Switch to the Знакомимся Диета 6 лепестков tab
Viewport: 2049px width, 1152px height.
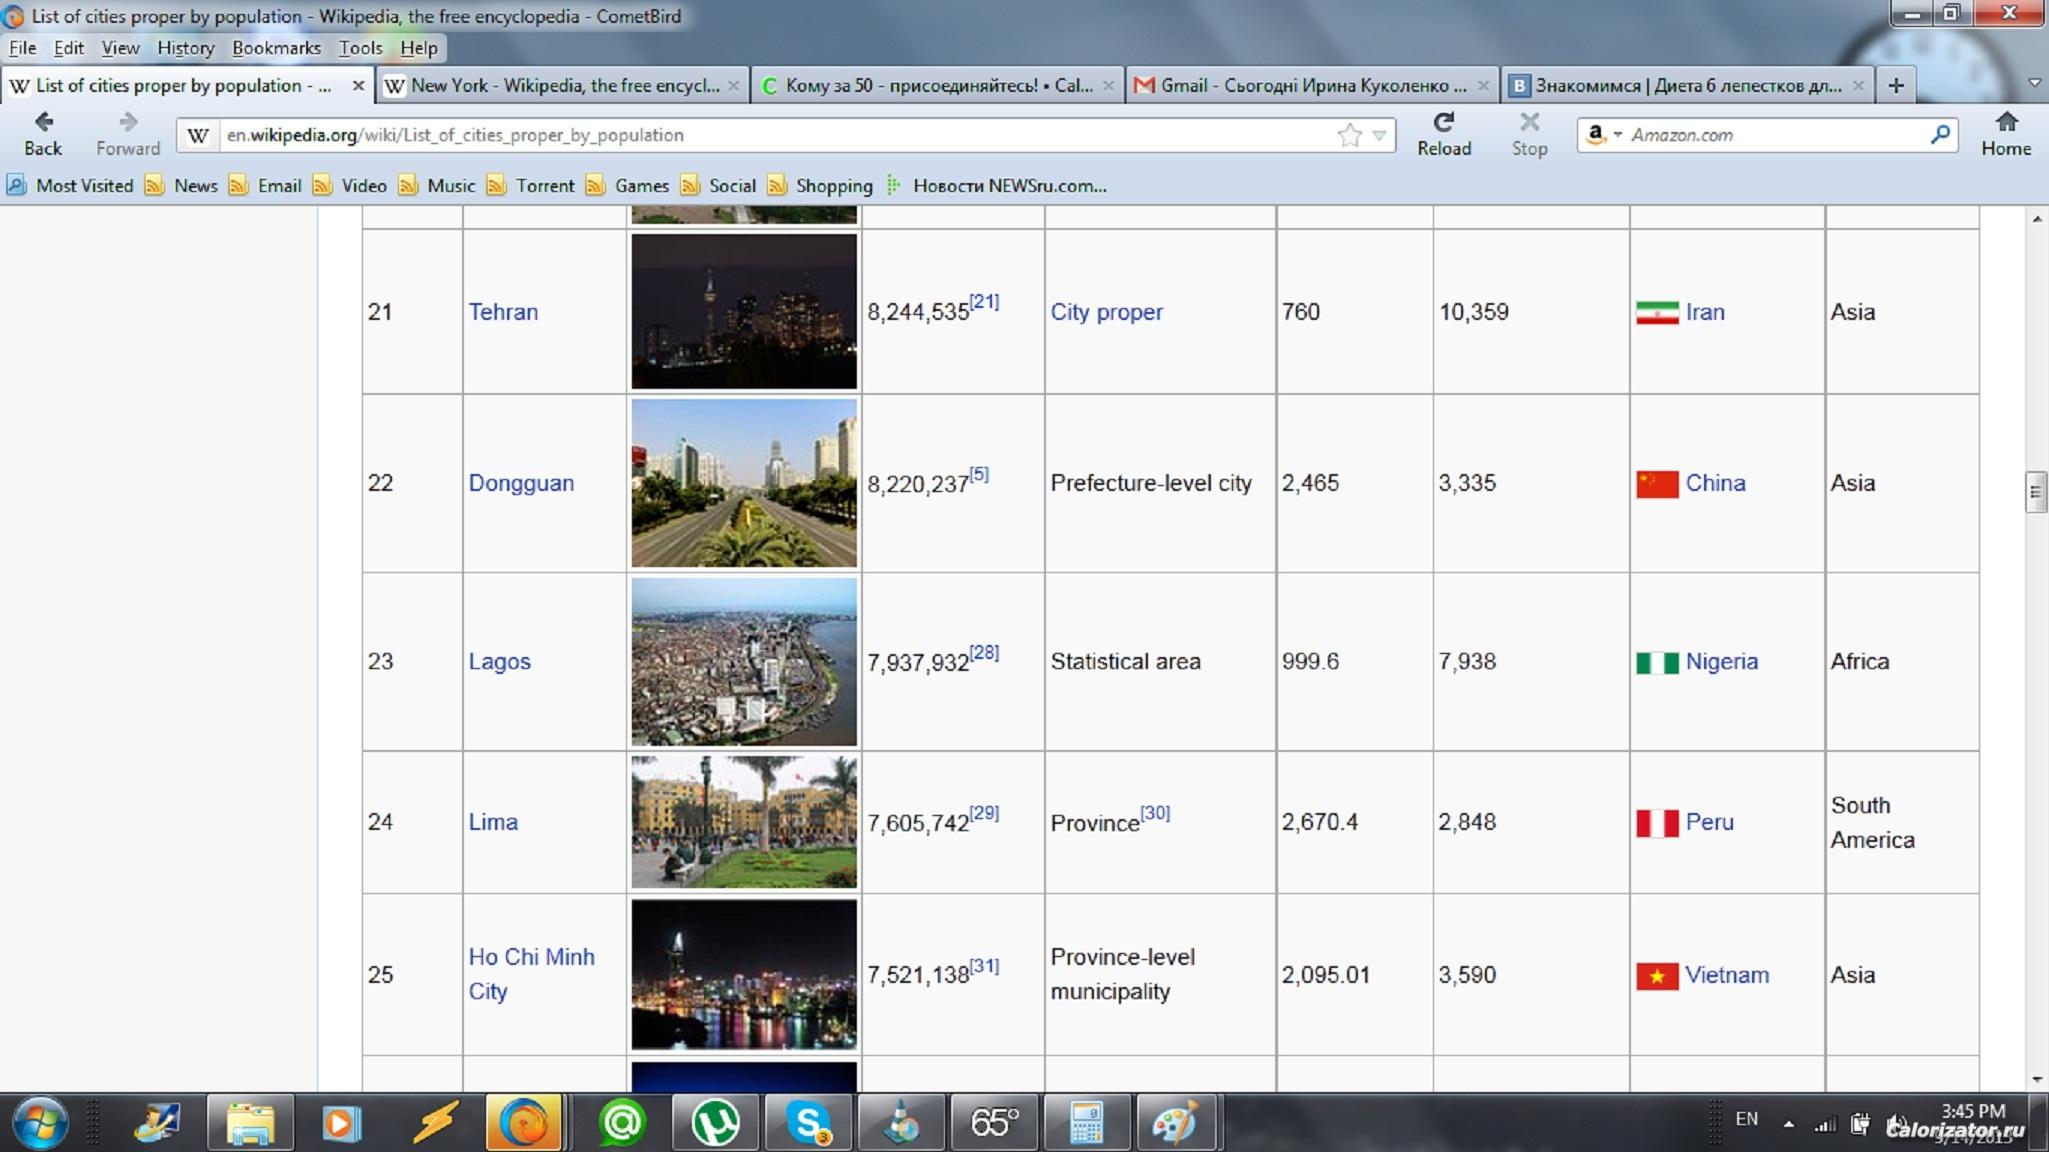pos(1688,85)
